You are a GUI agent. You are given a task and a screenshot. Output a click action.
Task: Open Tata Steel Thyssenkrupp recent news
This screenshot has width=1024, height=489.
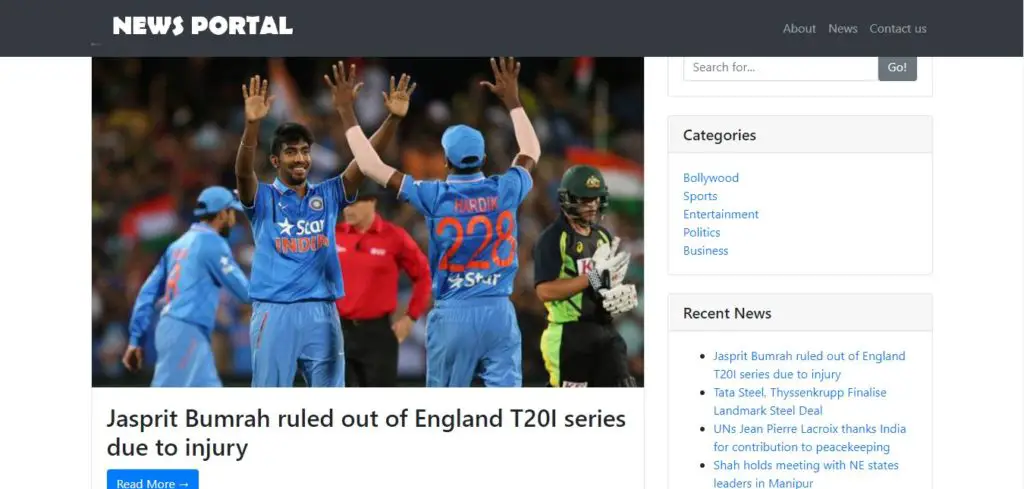point(800,402)
